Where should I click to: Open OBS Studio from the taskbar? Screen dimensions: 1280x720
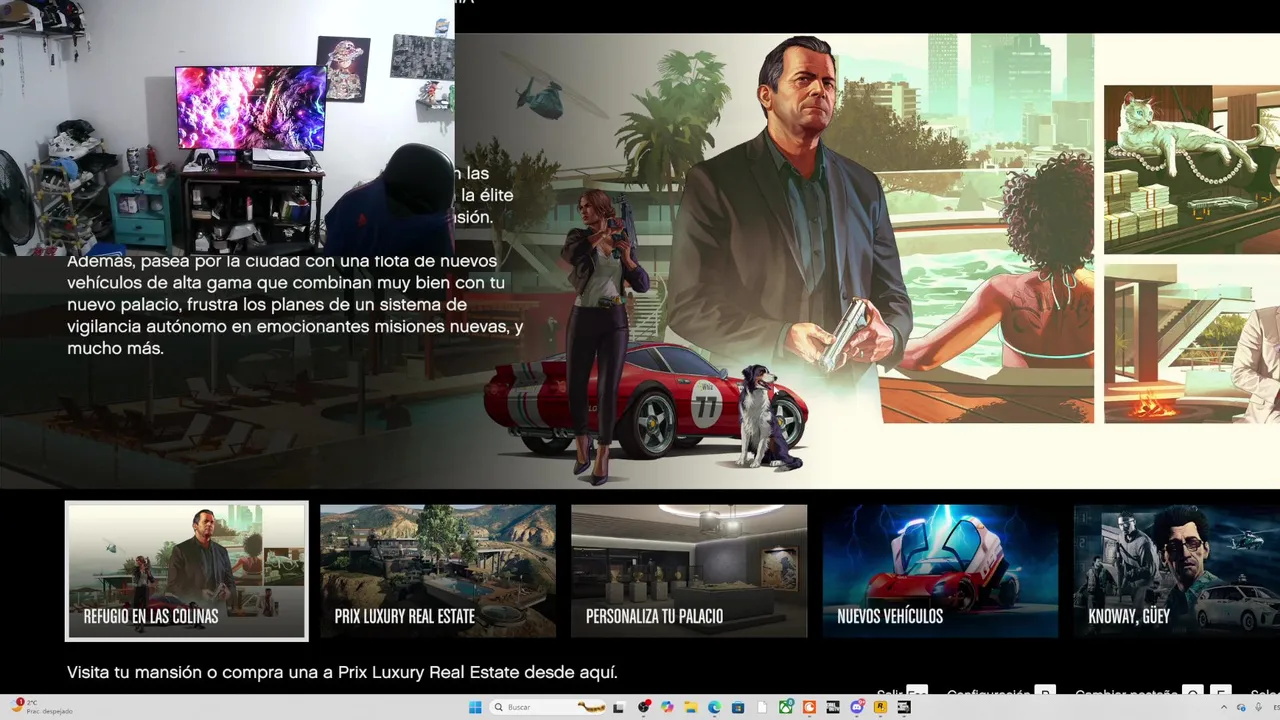[644, 707]
